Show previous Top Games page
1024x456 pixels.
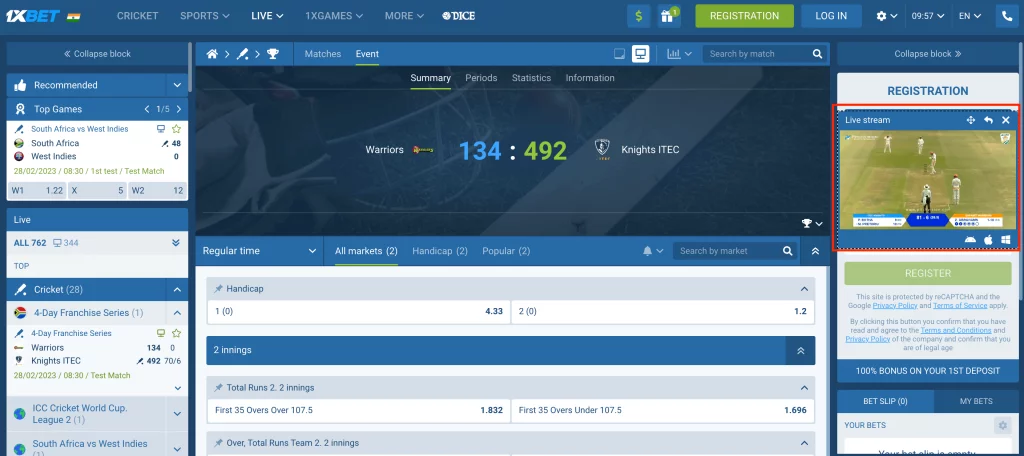tap(147, 109)
